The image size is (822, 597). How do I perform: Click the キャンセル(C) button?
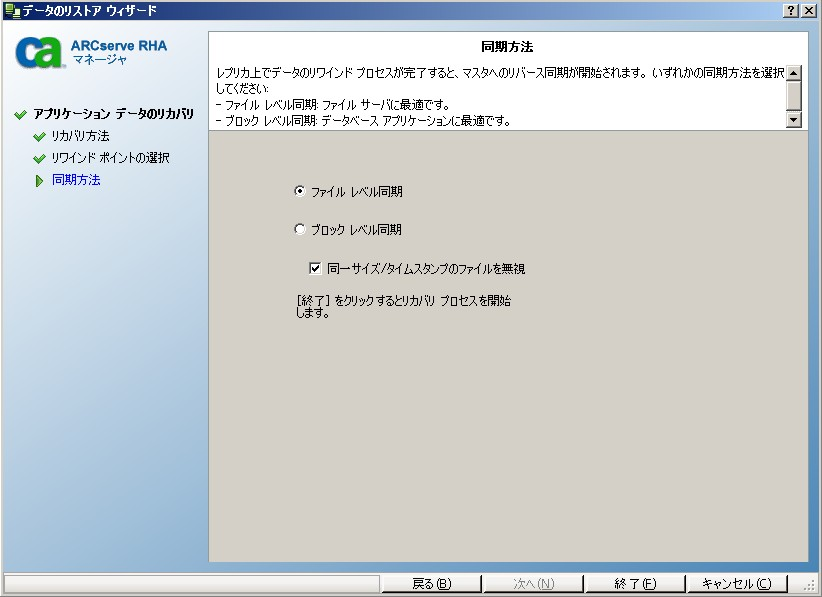pyautogui.click(x=737, y=583)
